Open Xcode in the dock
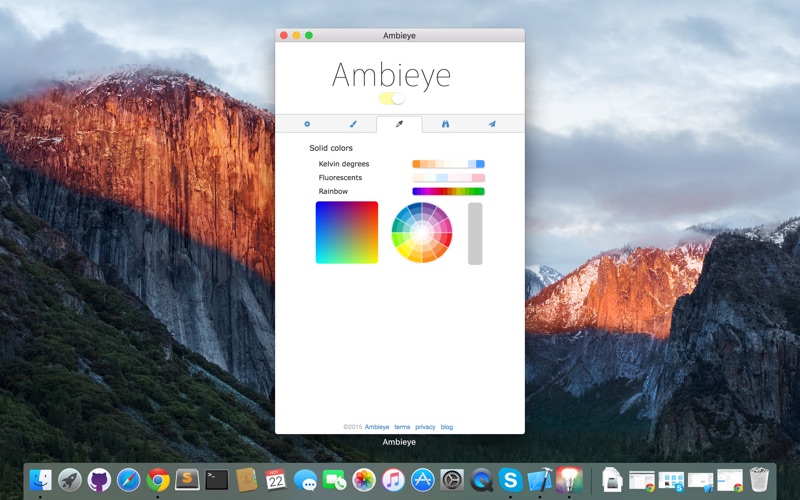 (x=540, y=480)
